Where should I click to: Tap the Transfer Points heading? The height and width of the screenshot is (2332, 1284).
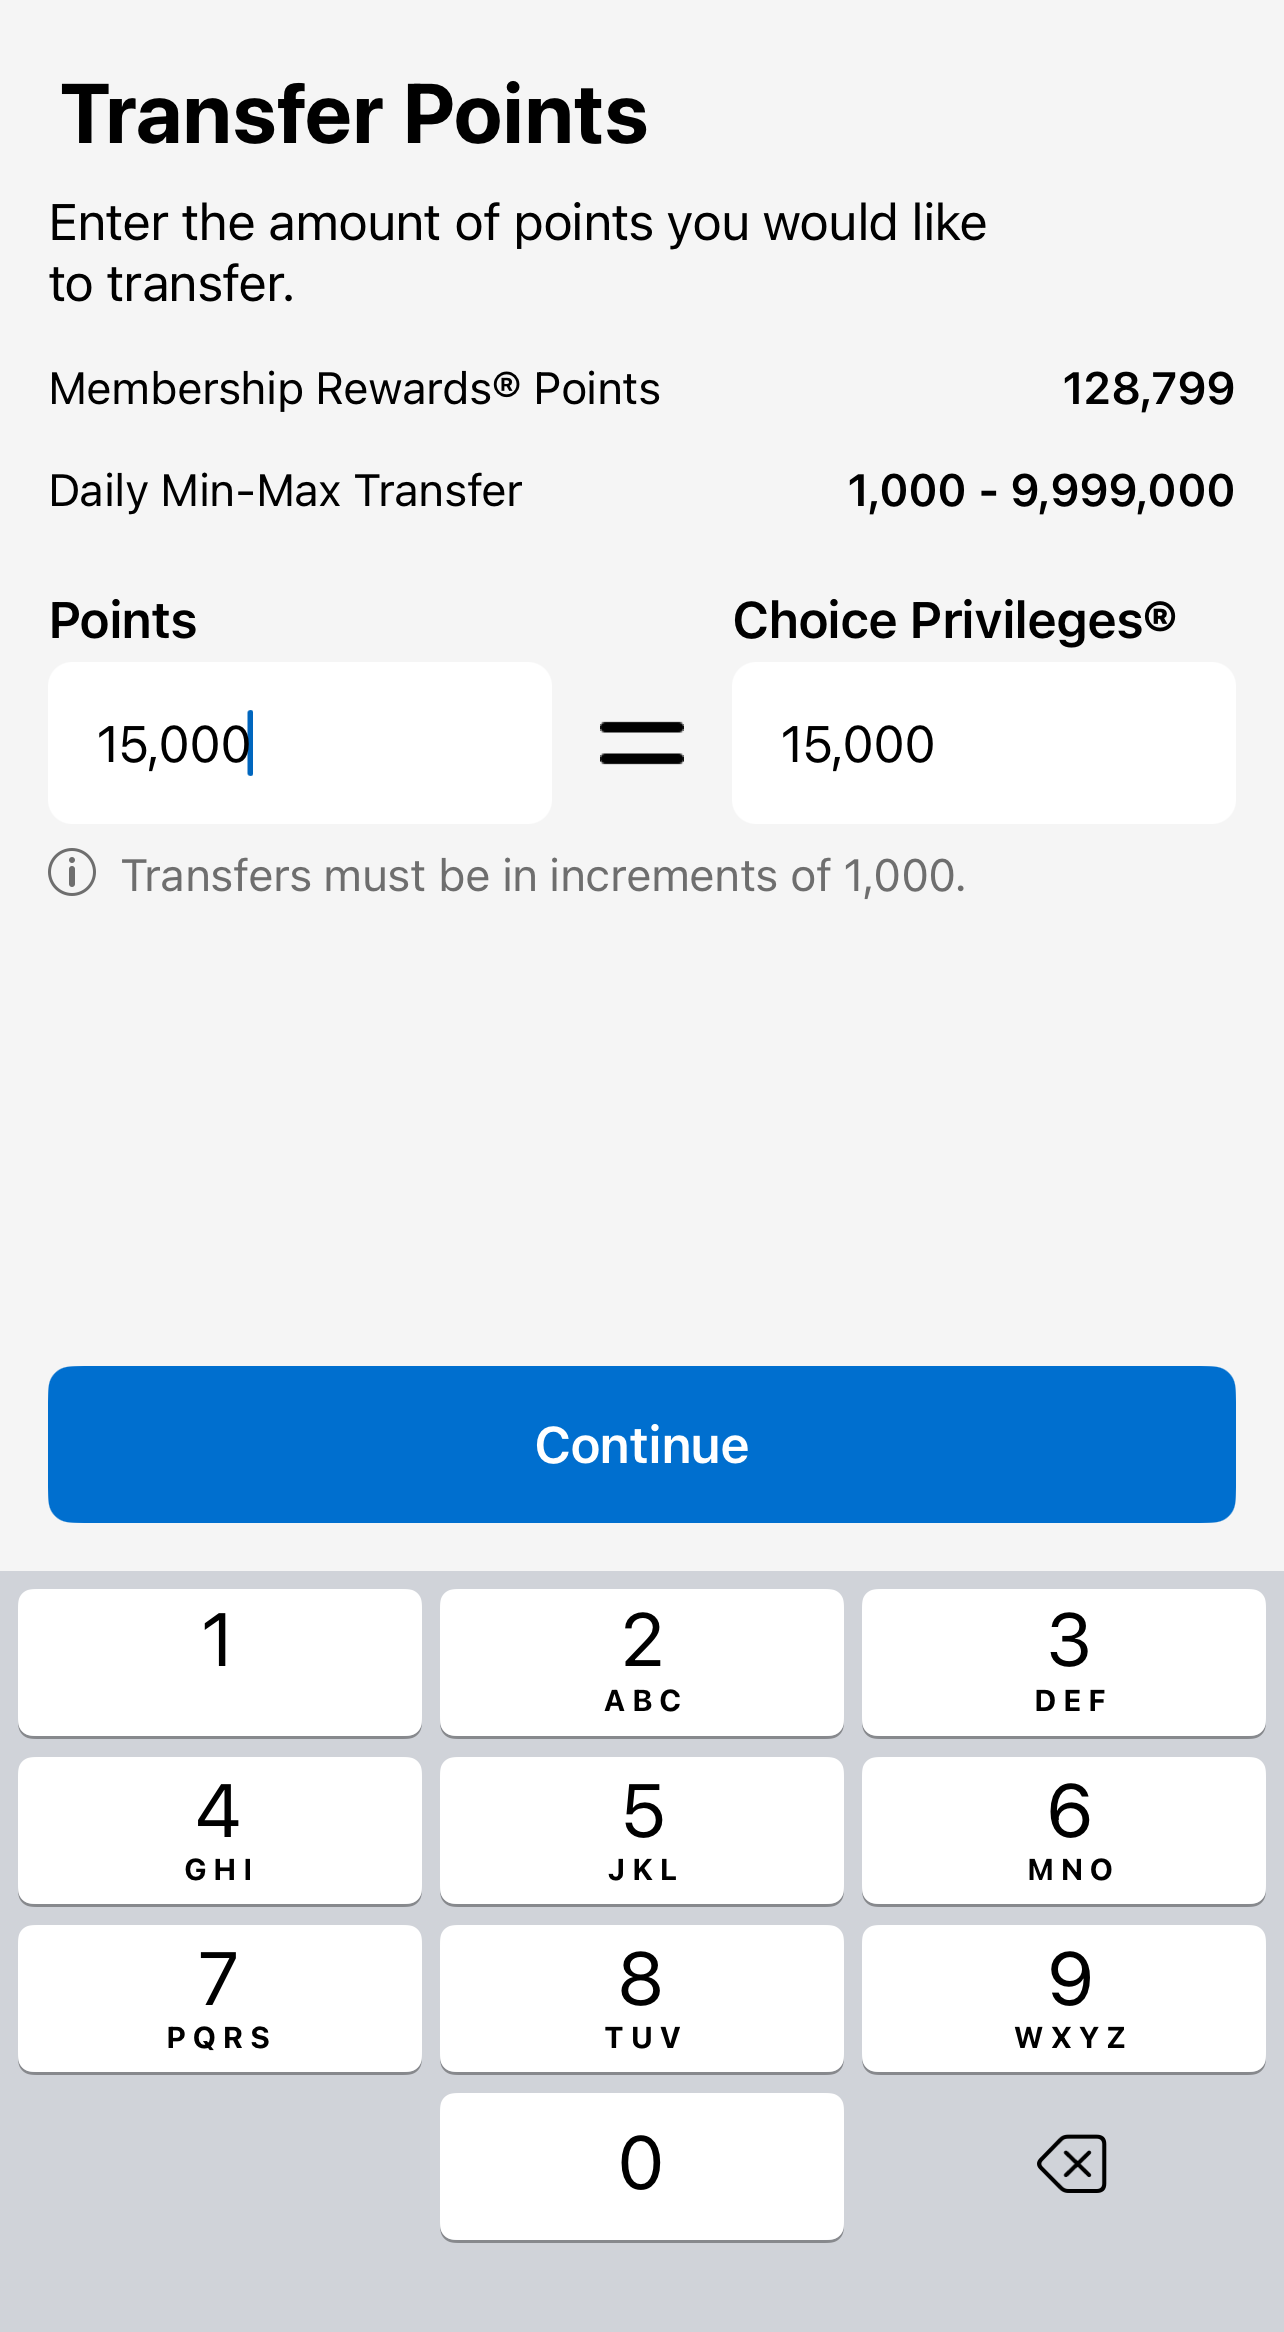click(355, 115)
